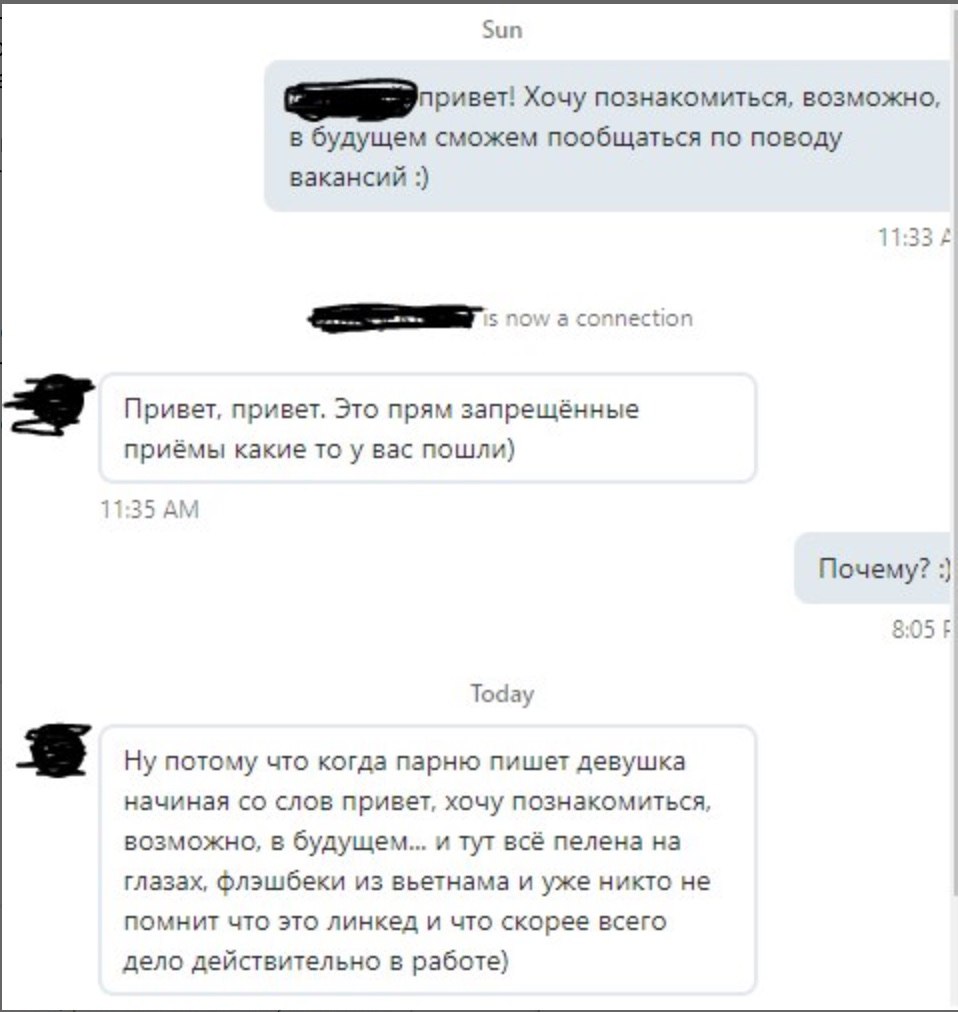Click the "Today" date separator
This screenshot has width=958, height=1012.
502,694
